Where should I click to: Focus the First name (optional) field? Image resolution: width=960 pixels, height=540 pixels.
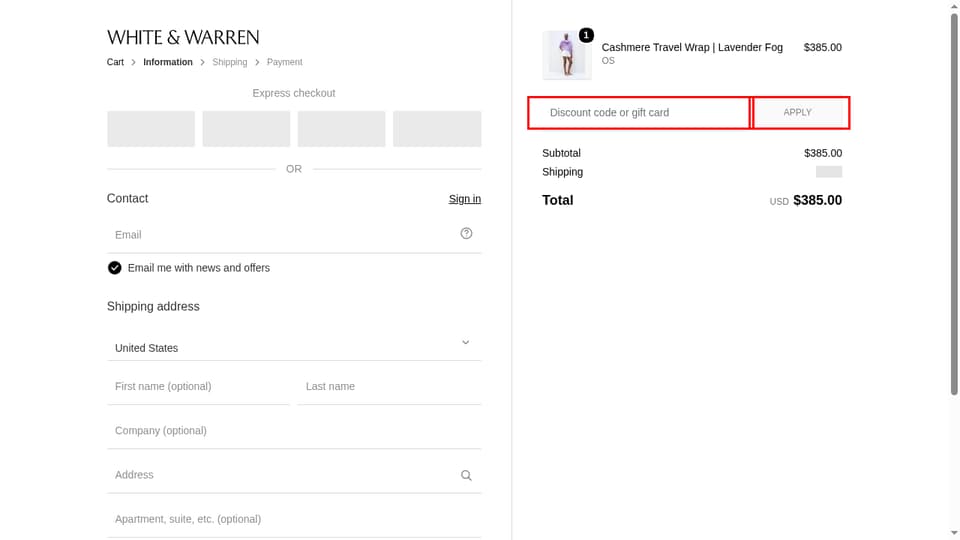click(198, 386)
